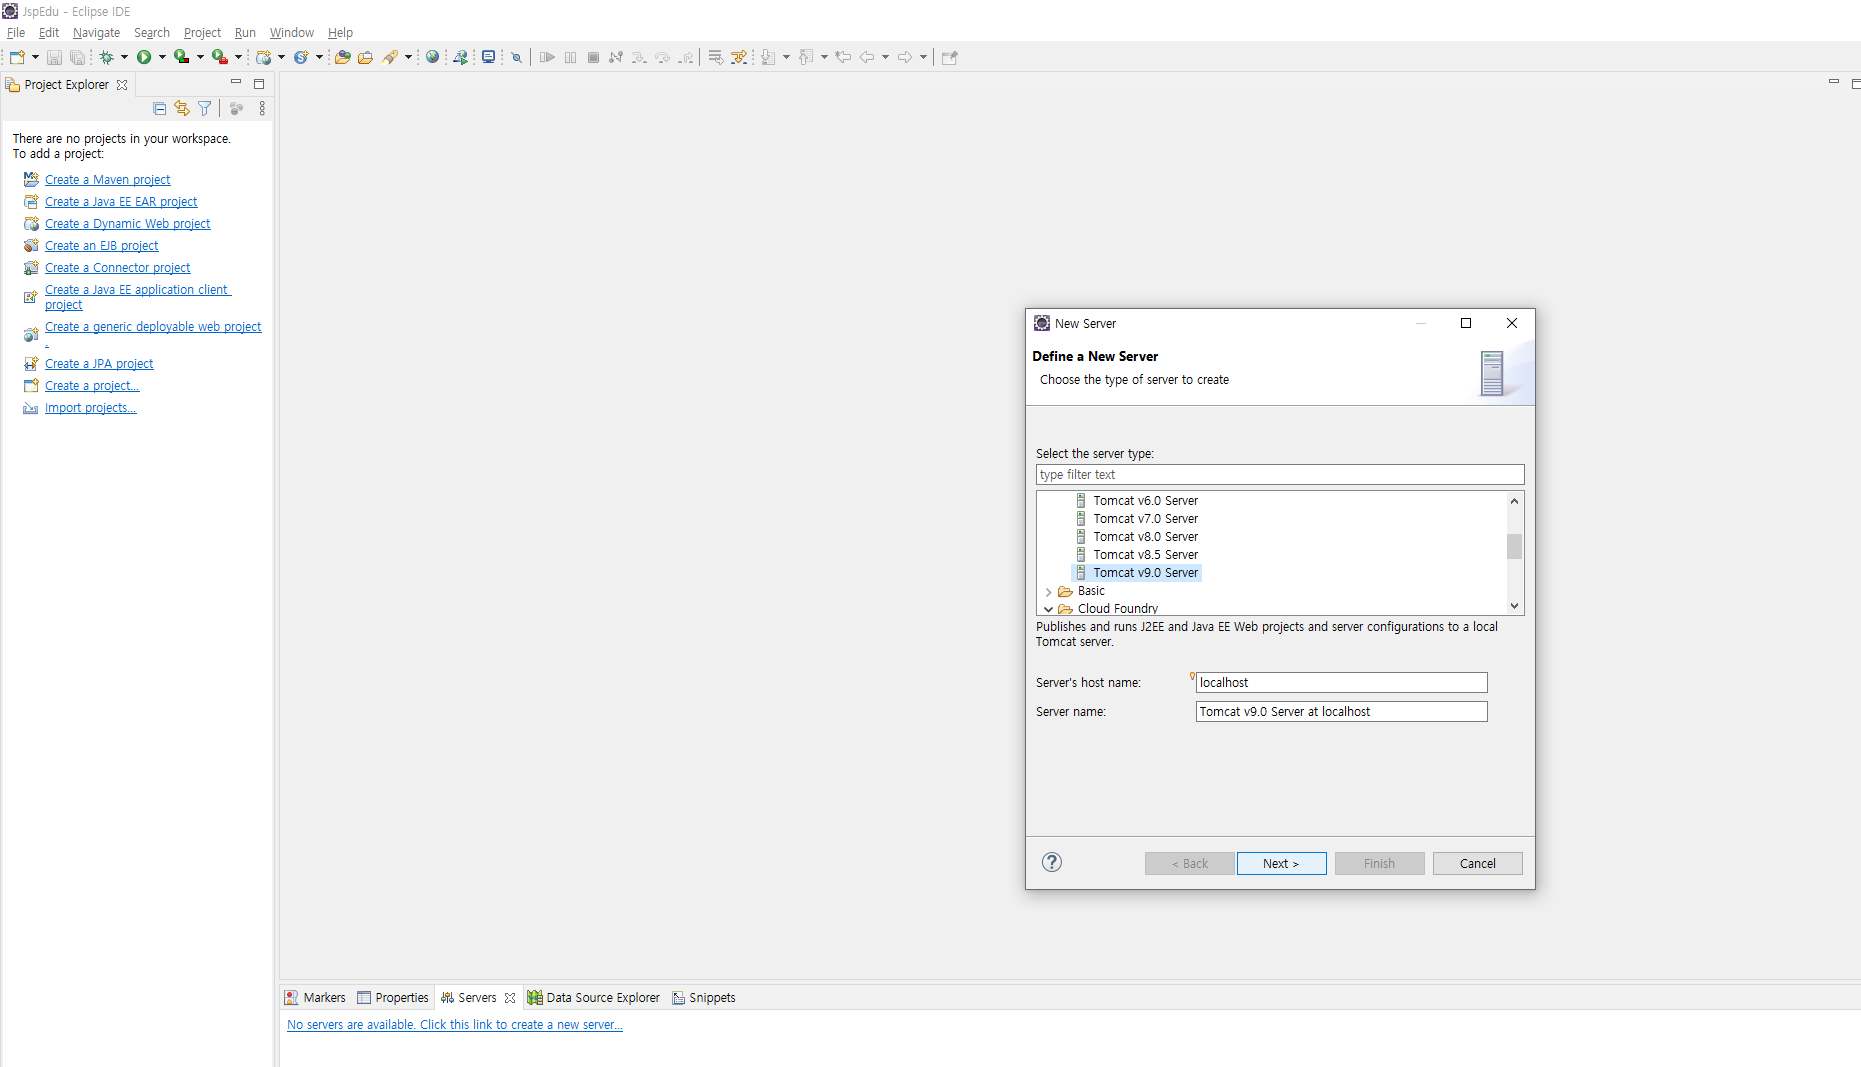Viewport: 1861px width, 1067px height.
Task: Click the Resume debug icon
Action: pyautogui.click(x=547, y=57)
